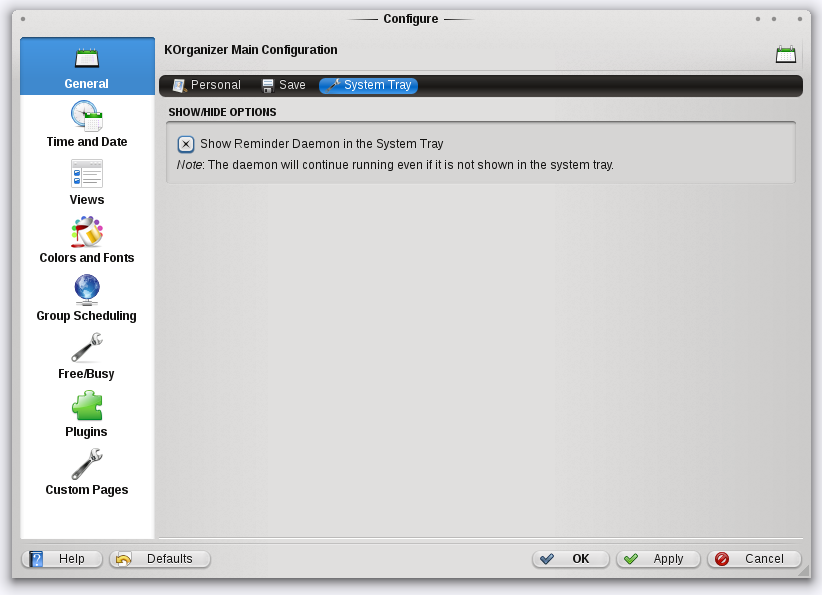Confirm with the OK button
The width and height of the screenshot is (822, 595).
click(571, 559)
